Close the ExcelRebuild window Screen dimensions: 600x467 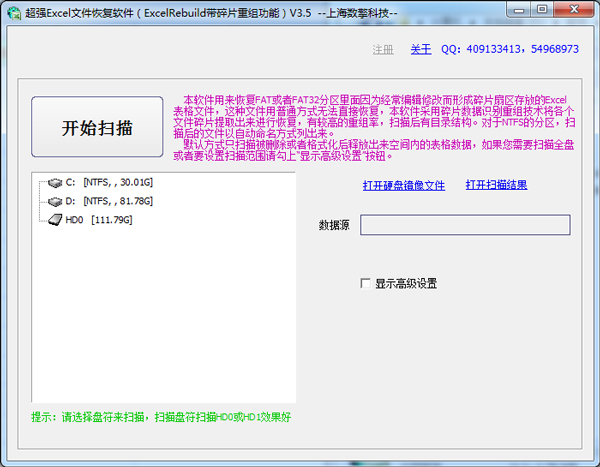[x=574, y=10]
